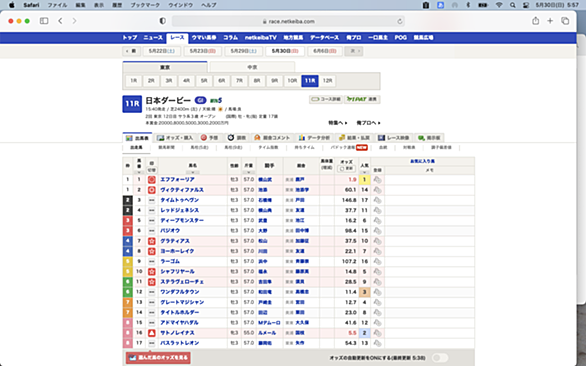Click the お気に入り馬 header link
Screen dimensions: 586x366
click(x=422, y=162)
